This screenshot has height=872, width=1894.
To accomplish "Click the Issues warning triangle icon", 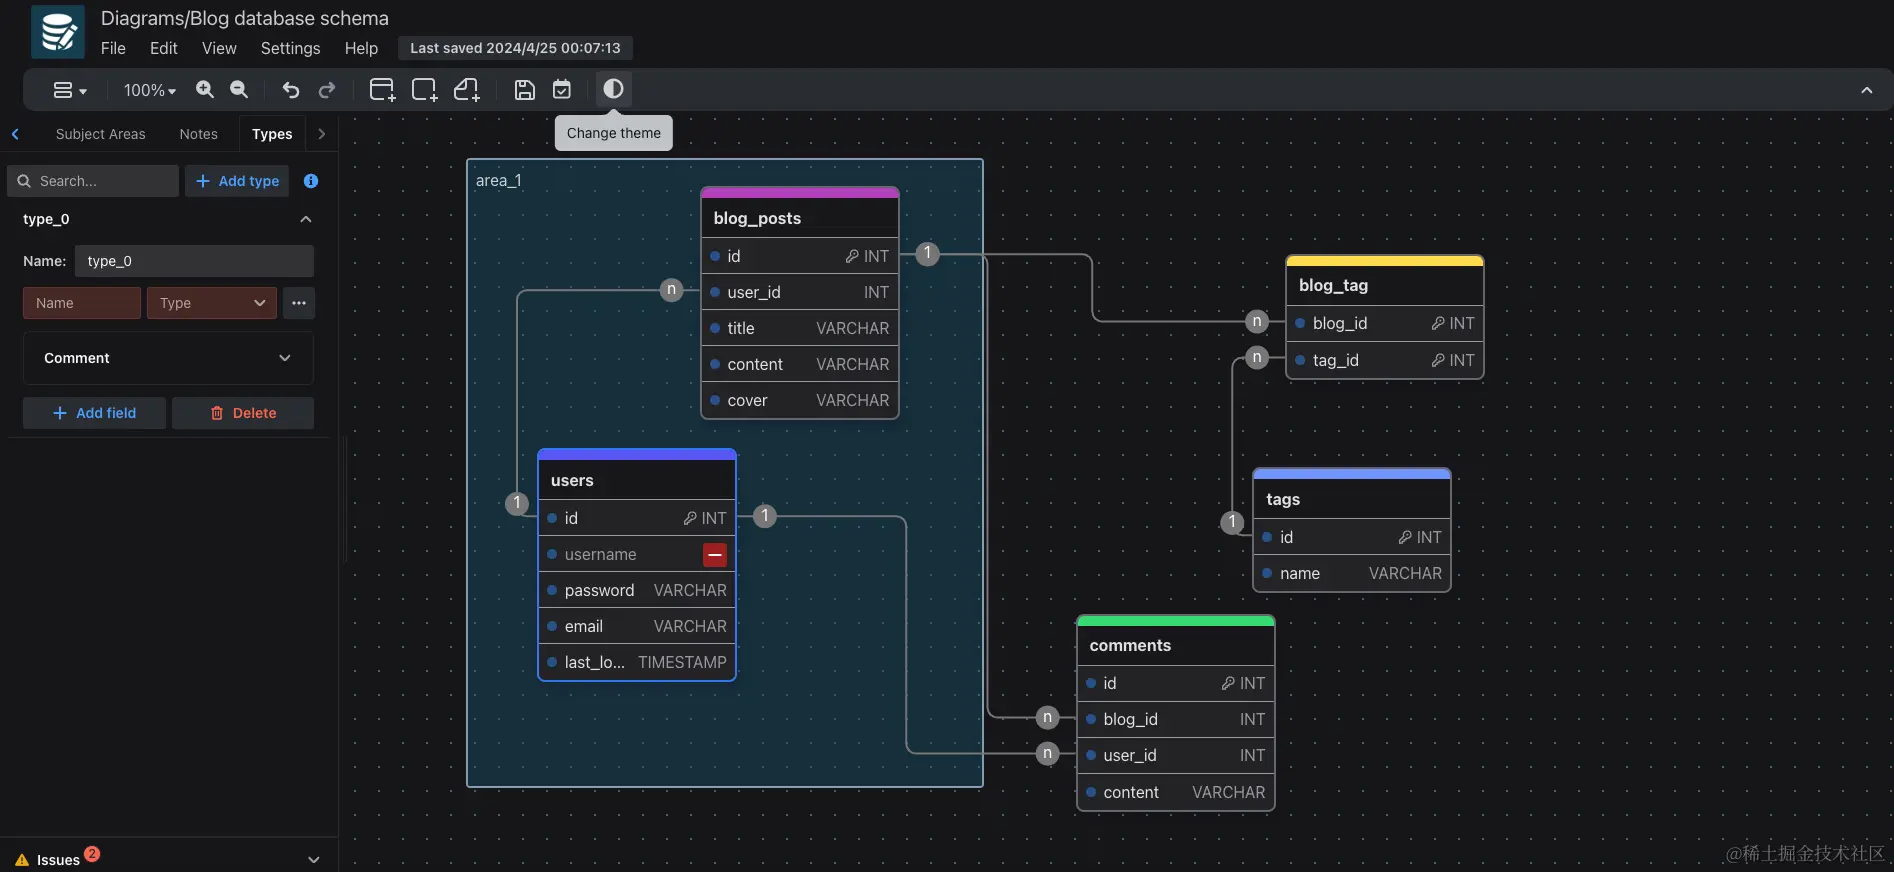I will 22,860.
